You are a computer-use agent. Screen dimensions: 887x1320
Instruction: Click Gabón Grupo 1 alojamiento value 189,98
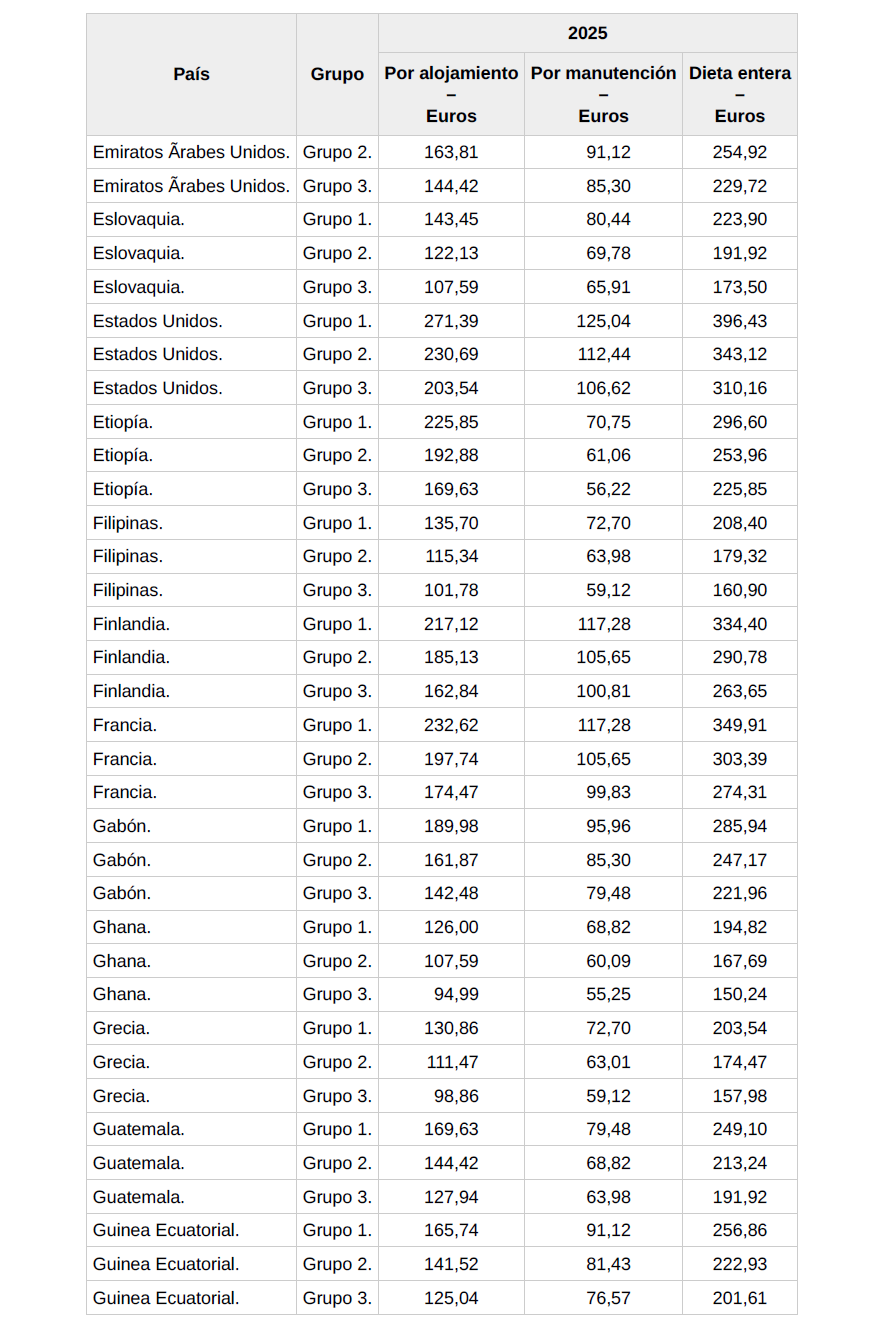click(451, 826)
